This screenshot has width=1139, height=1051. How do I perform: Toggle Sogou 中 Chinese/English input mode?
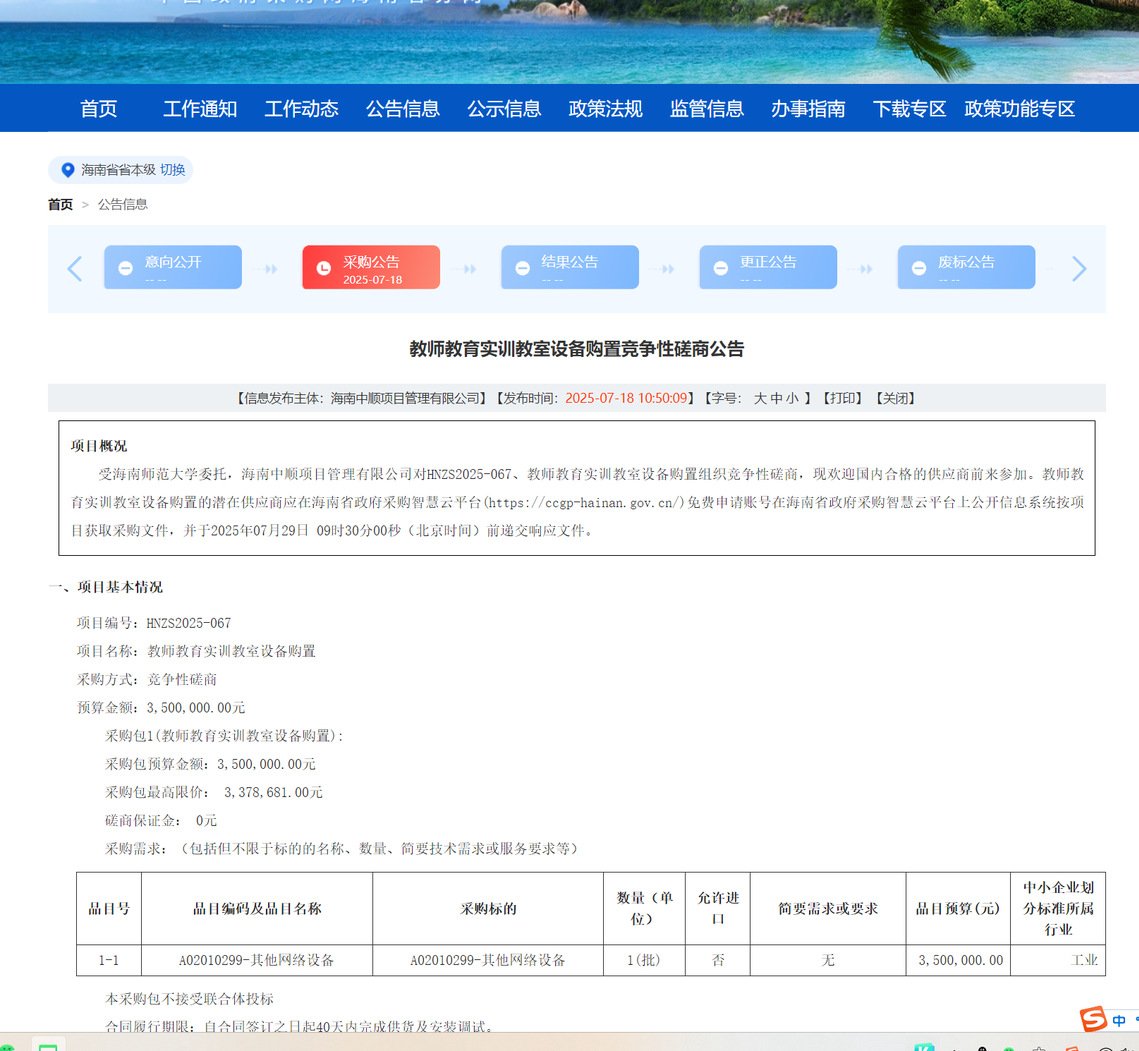point(1119,1020)
